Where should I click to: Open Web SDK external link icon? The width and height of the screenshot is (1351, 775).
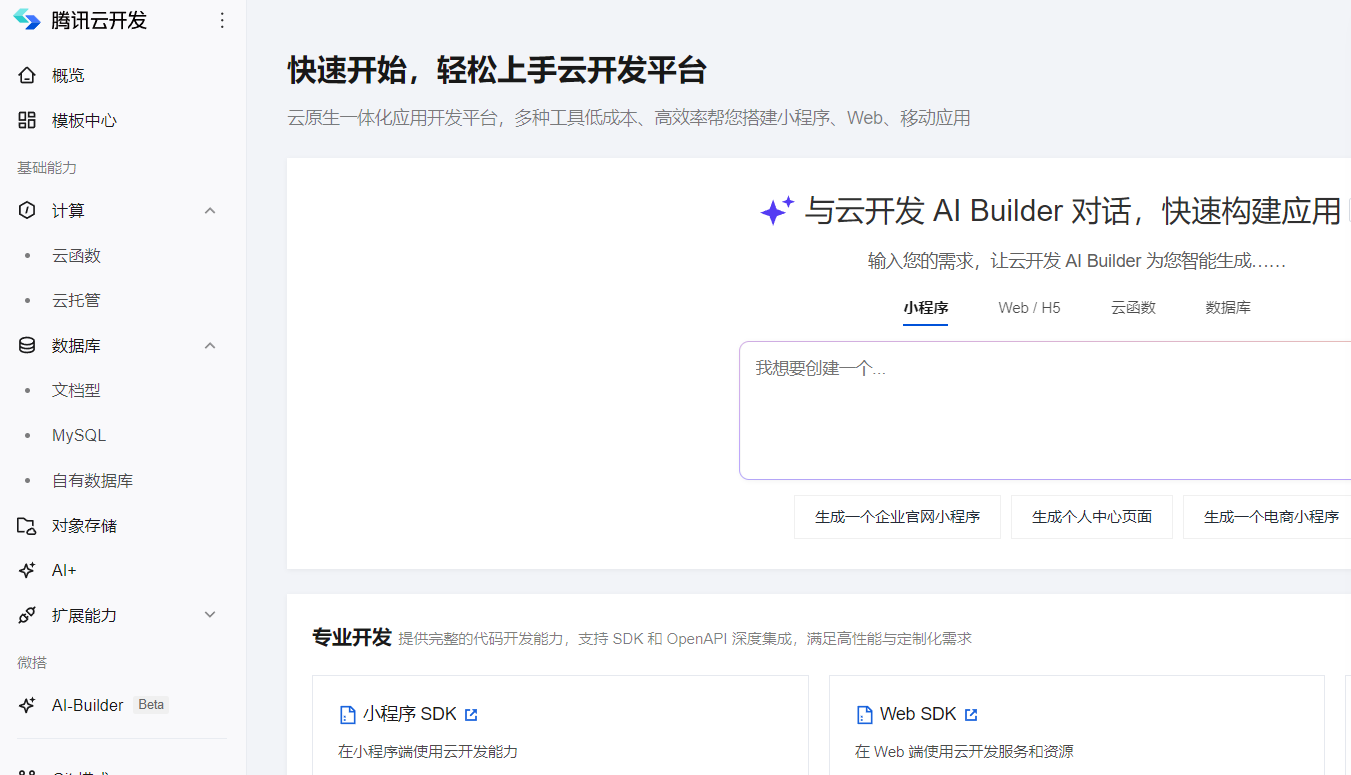pyautogui.click(x=971, y=715)
